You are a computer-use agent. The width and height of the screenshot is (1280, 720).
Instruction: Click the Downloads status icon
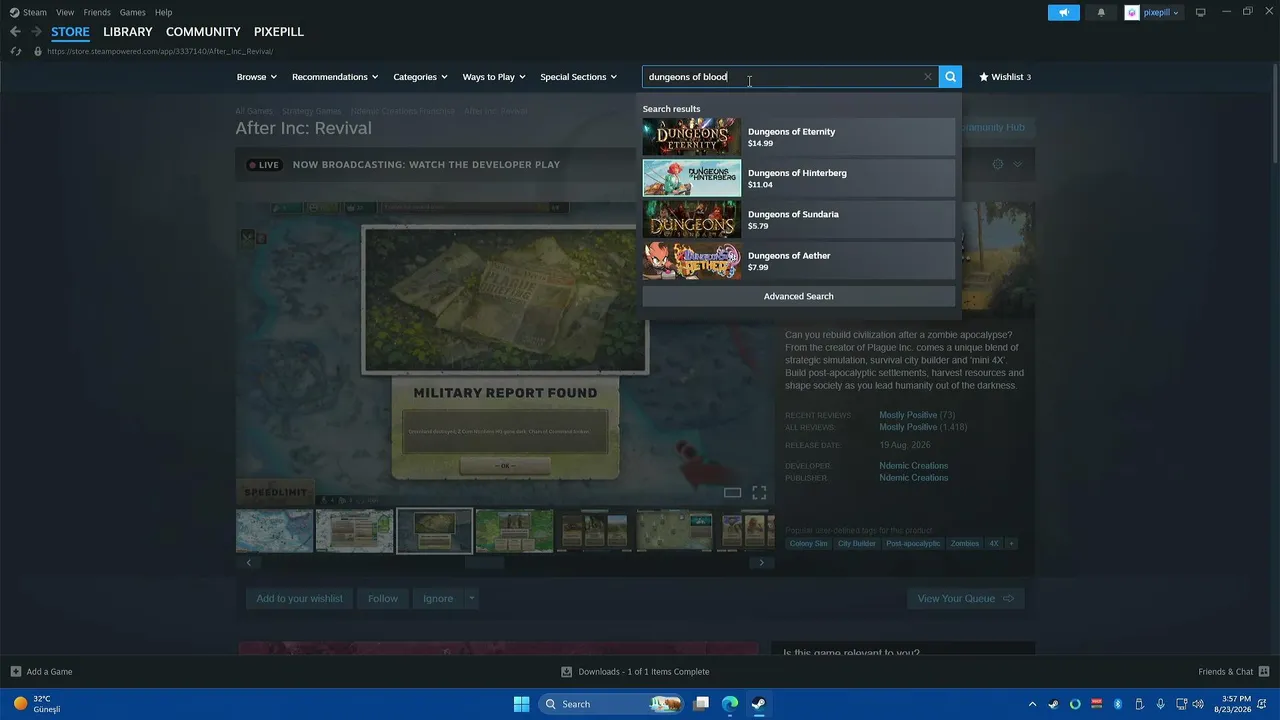pyautogui.click(x=567, y=671)
